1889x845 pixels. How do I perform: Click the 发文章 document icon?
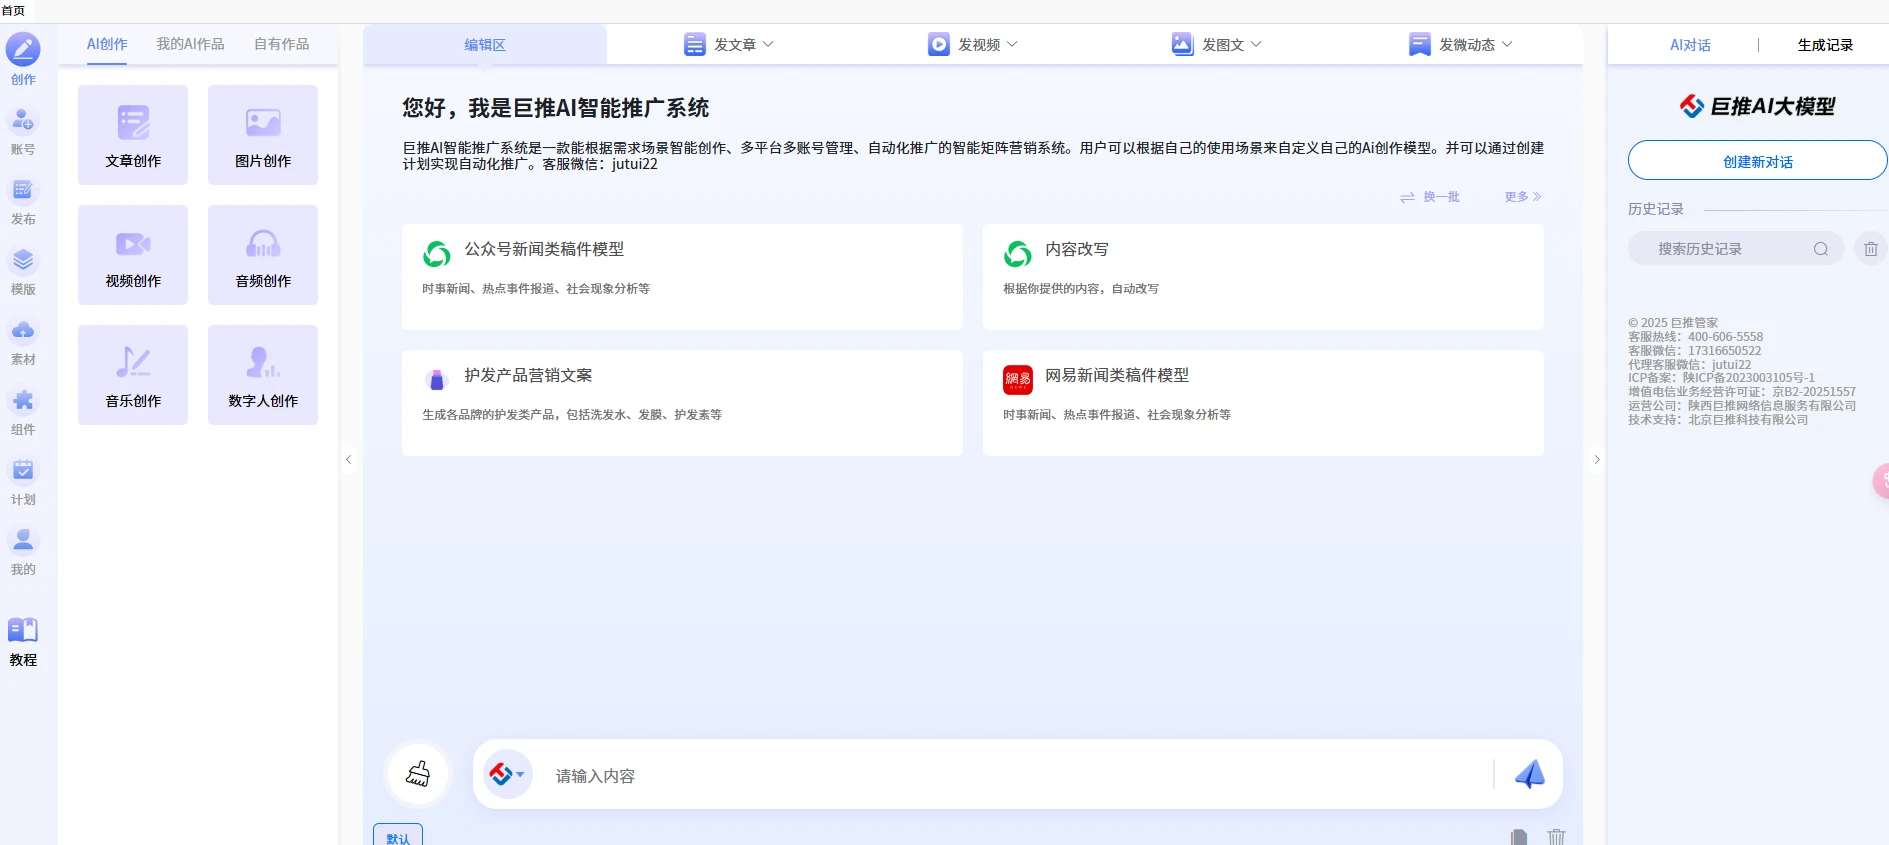click(x=695, y=44)
